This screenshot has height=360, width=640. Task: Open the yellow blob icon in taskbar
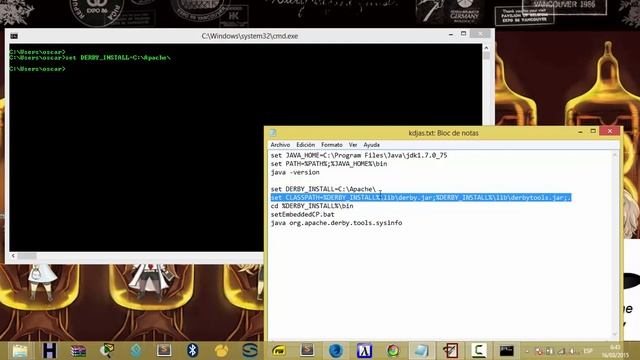click(x=221, y=351)
